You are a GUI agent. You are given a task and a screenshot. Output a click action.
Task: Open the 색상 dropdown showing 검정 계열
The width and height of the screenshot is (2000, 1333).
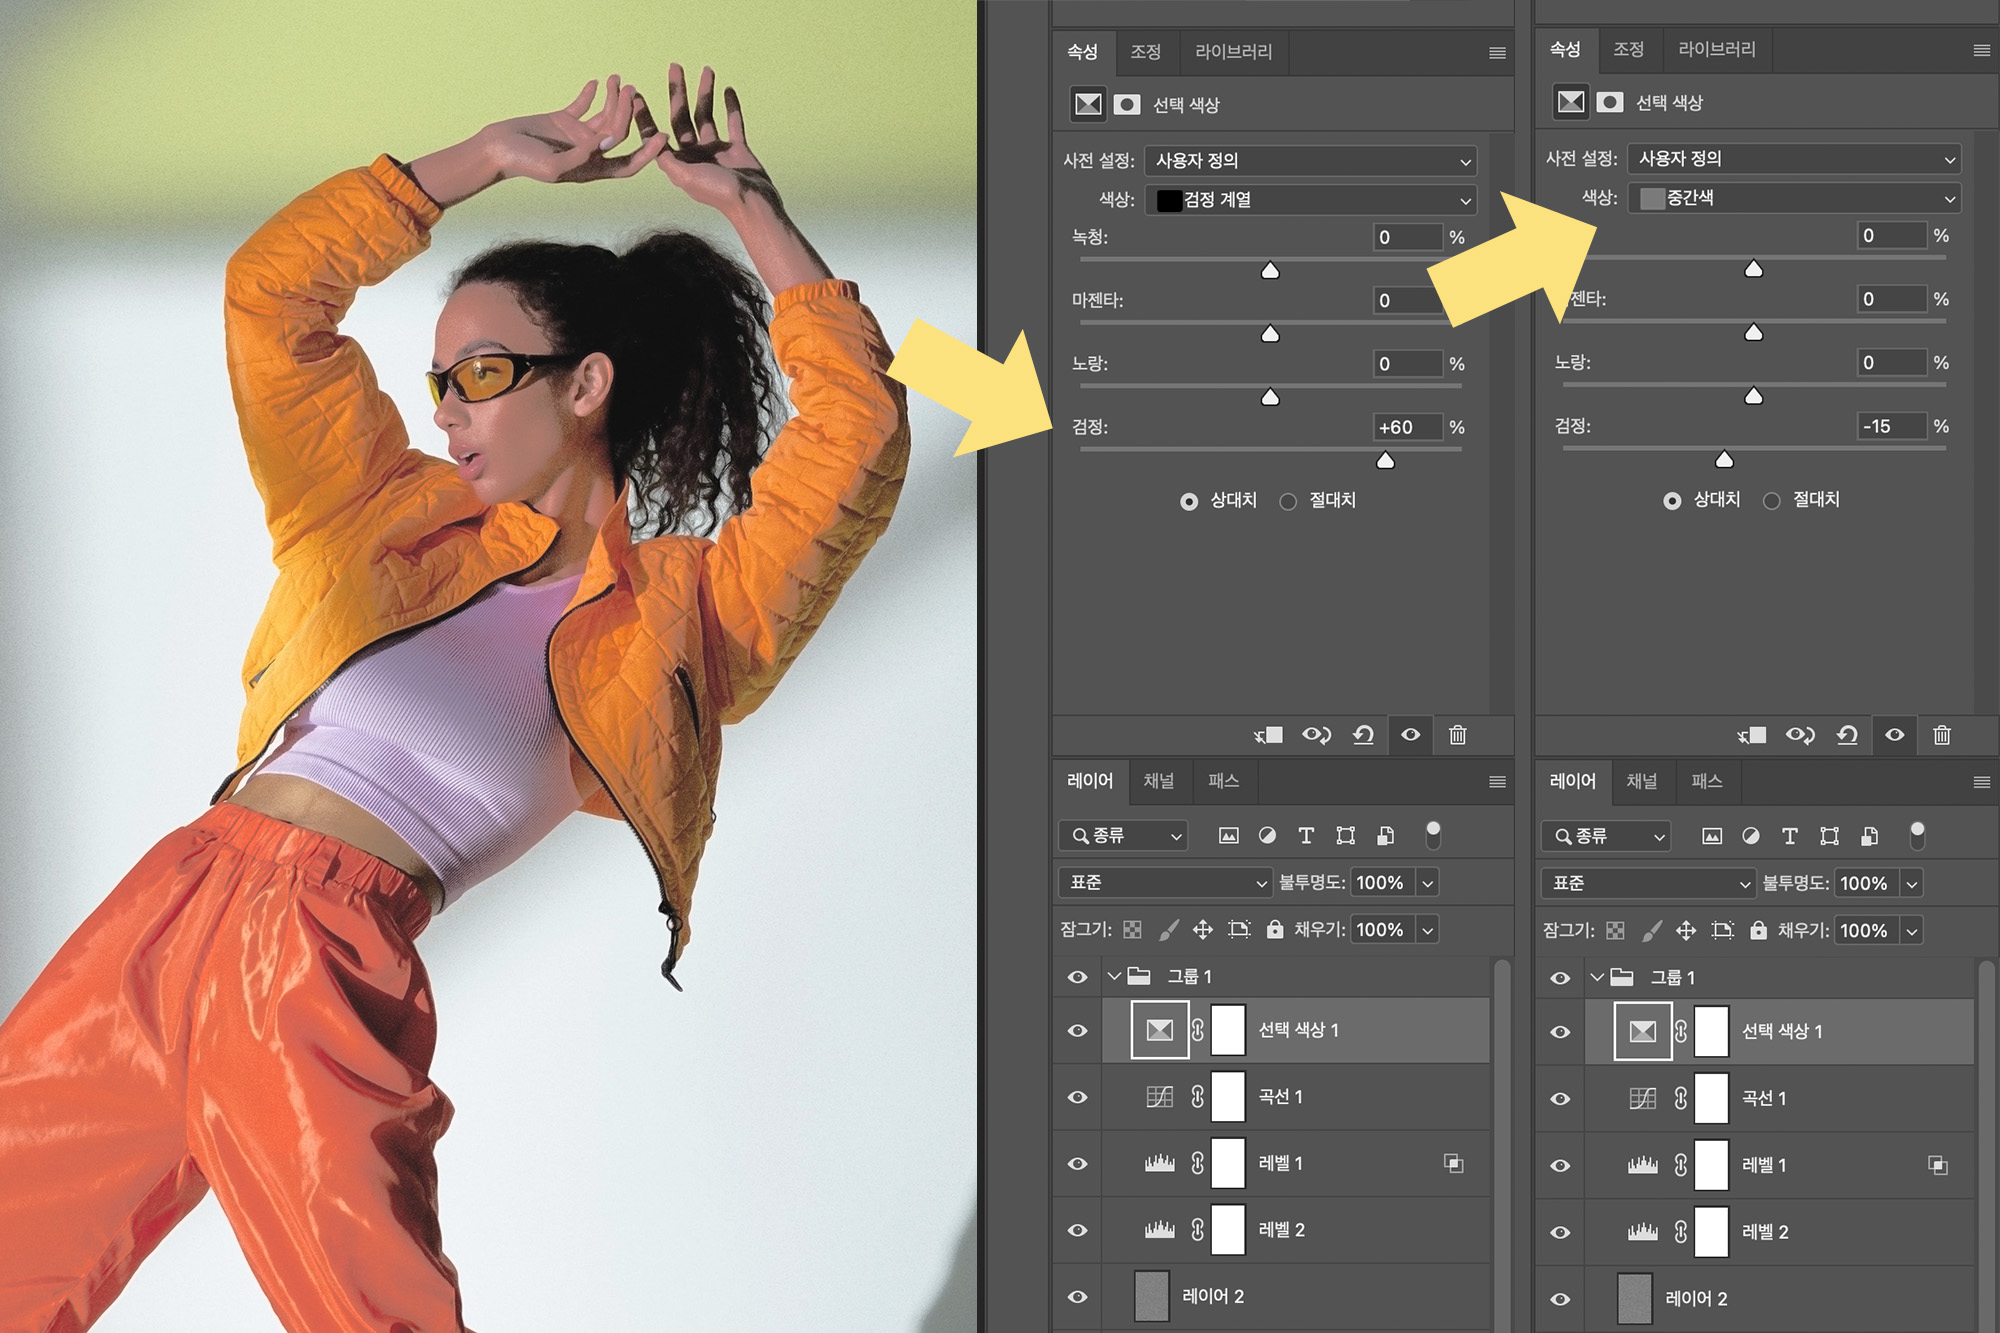(x=1310, y=200)
